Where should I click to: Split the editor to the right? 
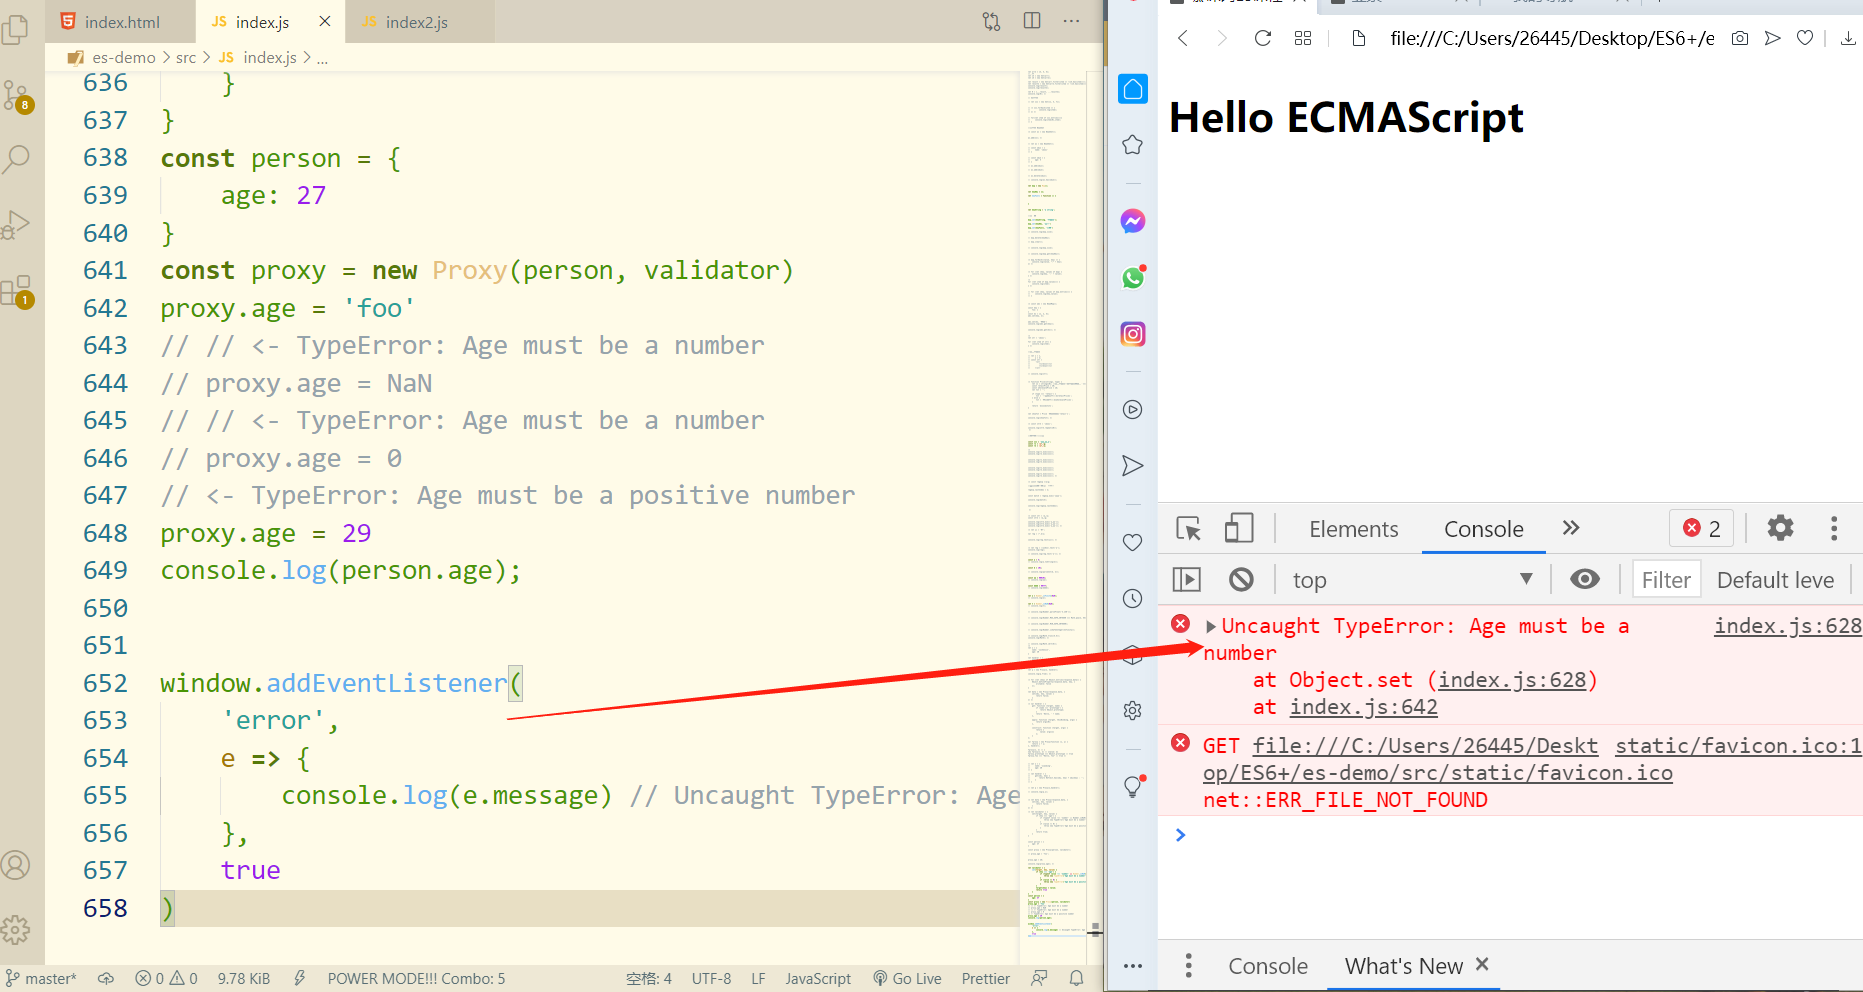pos(1032,21)
